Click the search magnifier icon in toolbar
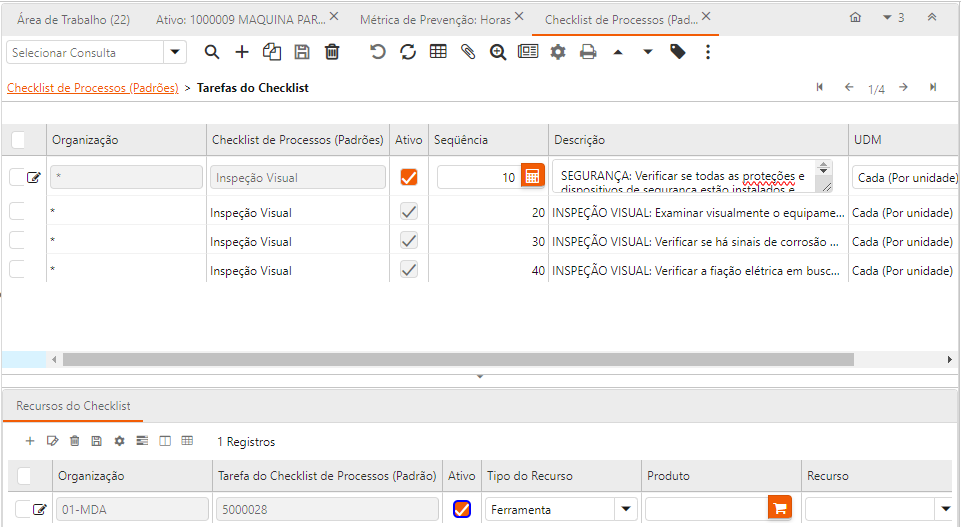The image size is (961, 527). tap(211, 52)
